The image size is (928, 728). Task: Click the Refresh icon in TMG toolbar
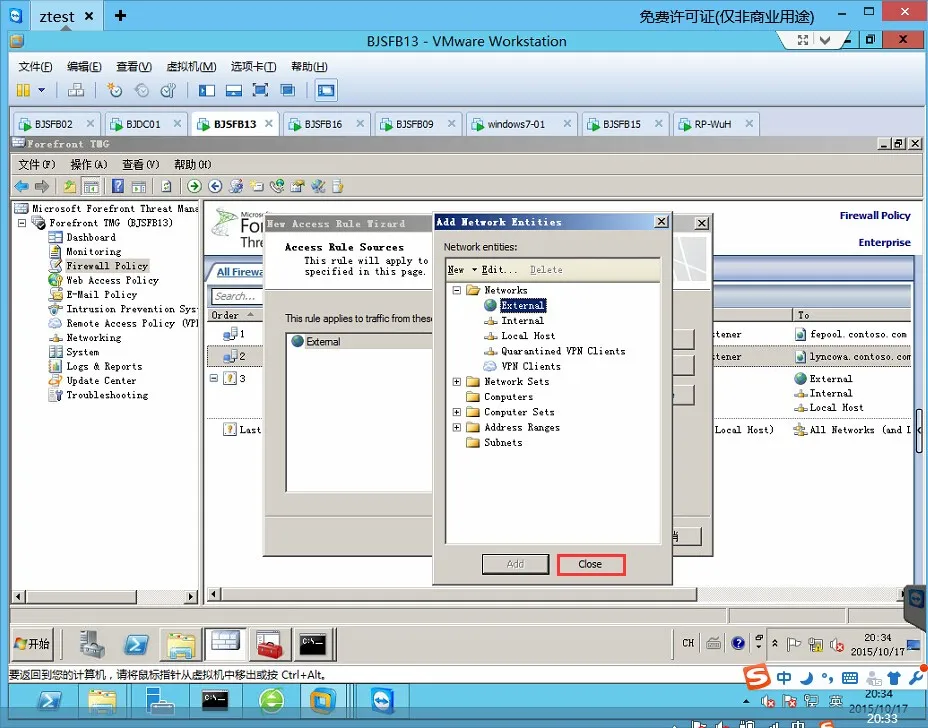166,186
